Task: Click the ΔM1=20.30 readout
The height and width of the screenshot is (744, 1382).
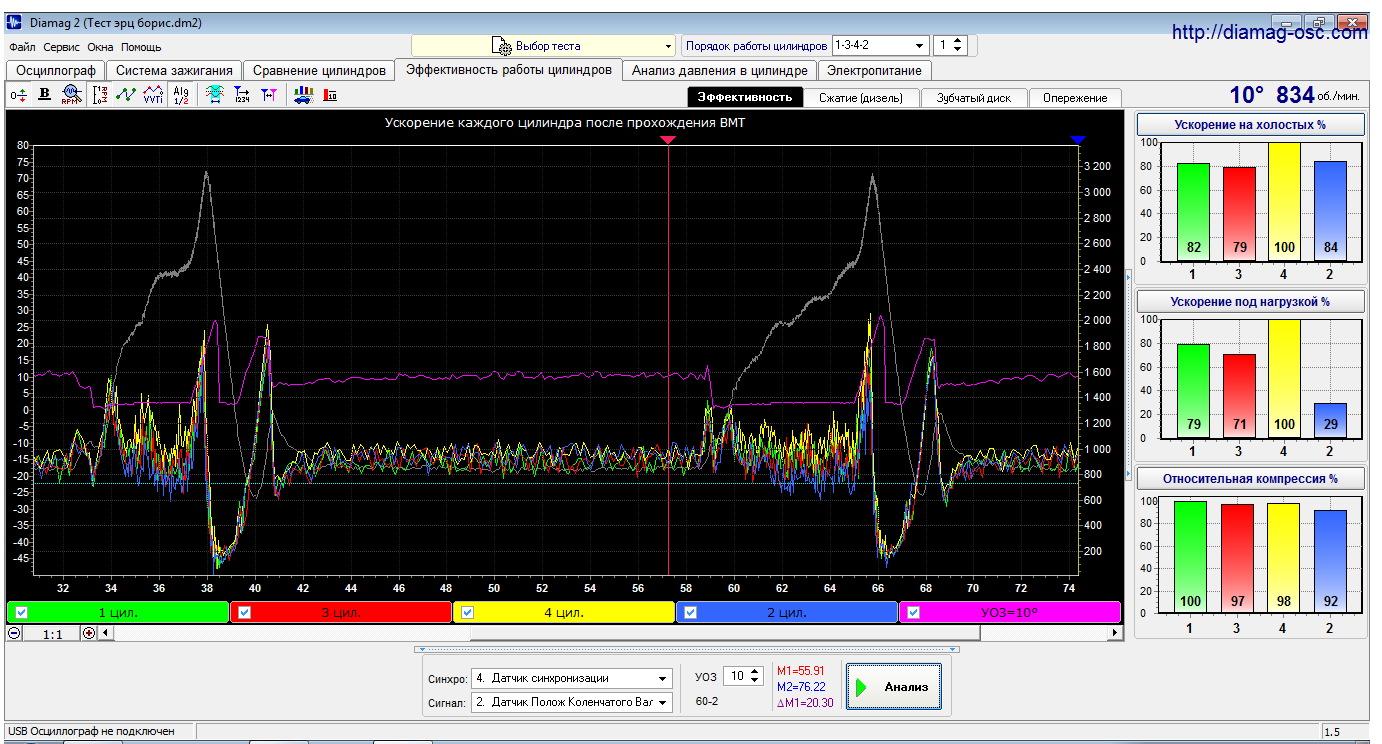Action: click(x=805, y=703)
